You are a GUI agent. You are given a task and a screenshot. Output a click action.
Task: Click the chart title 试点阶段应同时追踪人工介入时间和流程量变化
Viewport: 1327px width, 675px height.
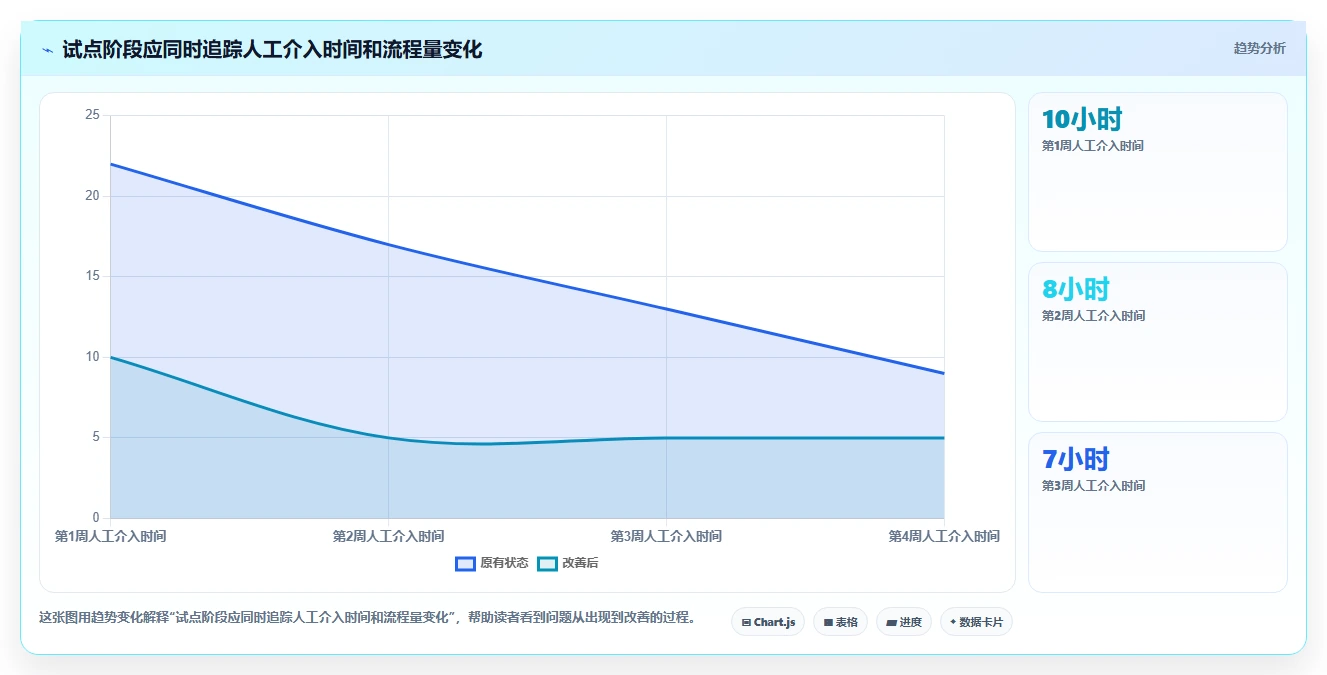coord(272,49)
